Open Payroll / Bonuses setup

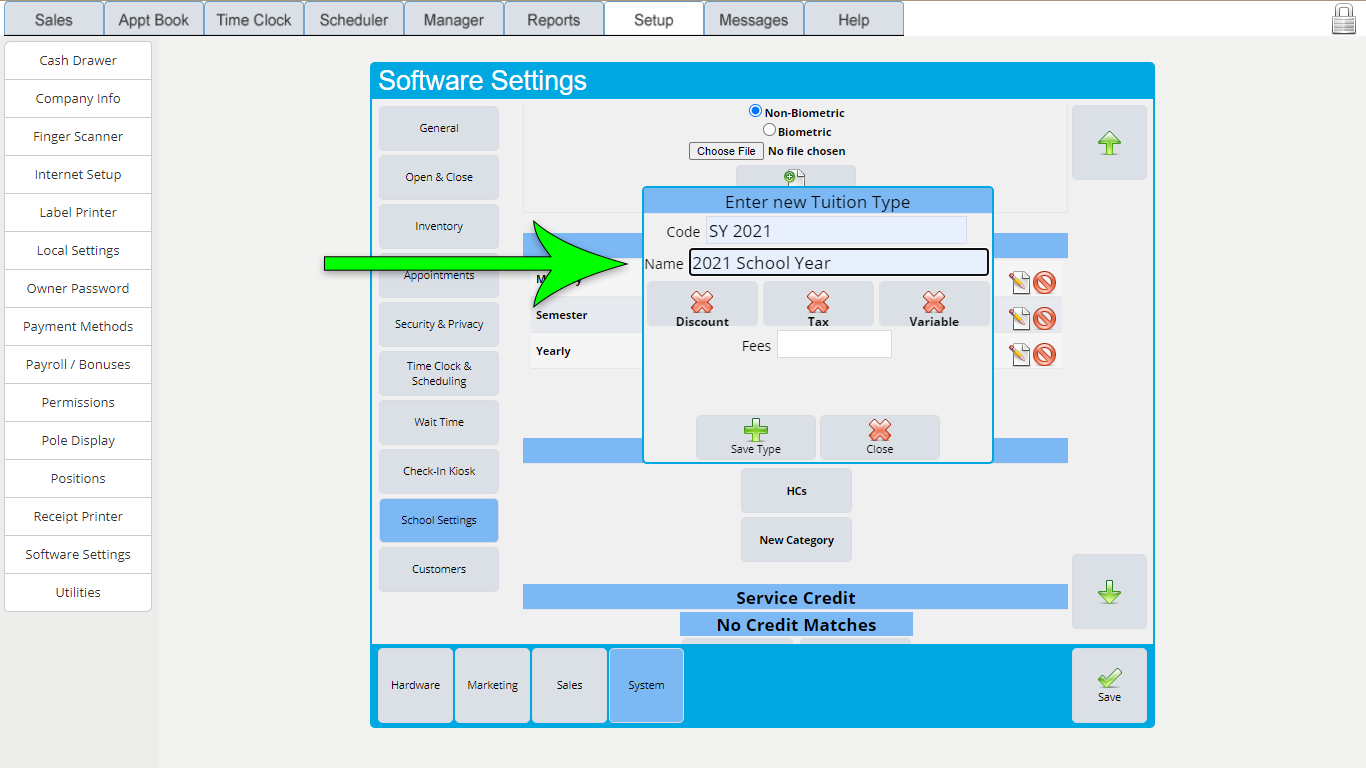coord(78,365)
